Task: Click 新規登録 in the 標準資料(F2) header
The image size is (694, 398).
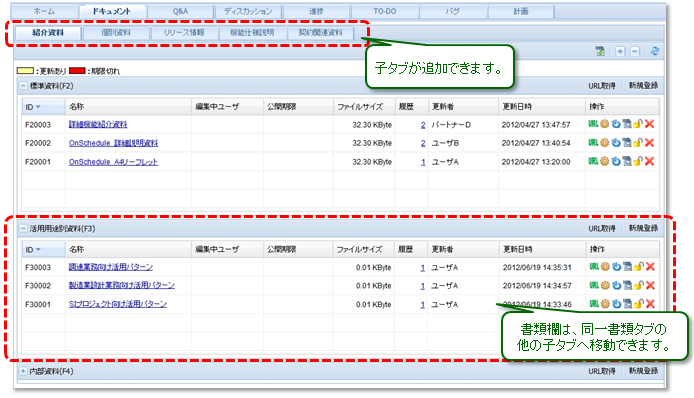Action: click(644, 85)
